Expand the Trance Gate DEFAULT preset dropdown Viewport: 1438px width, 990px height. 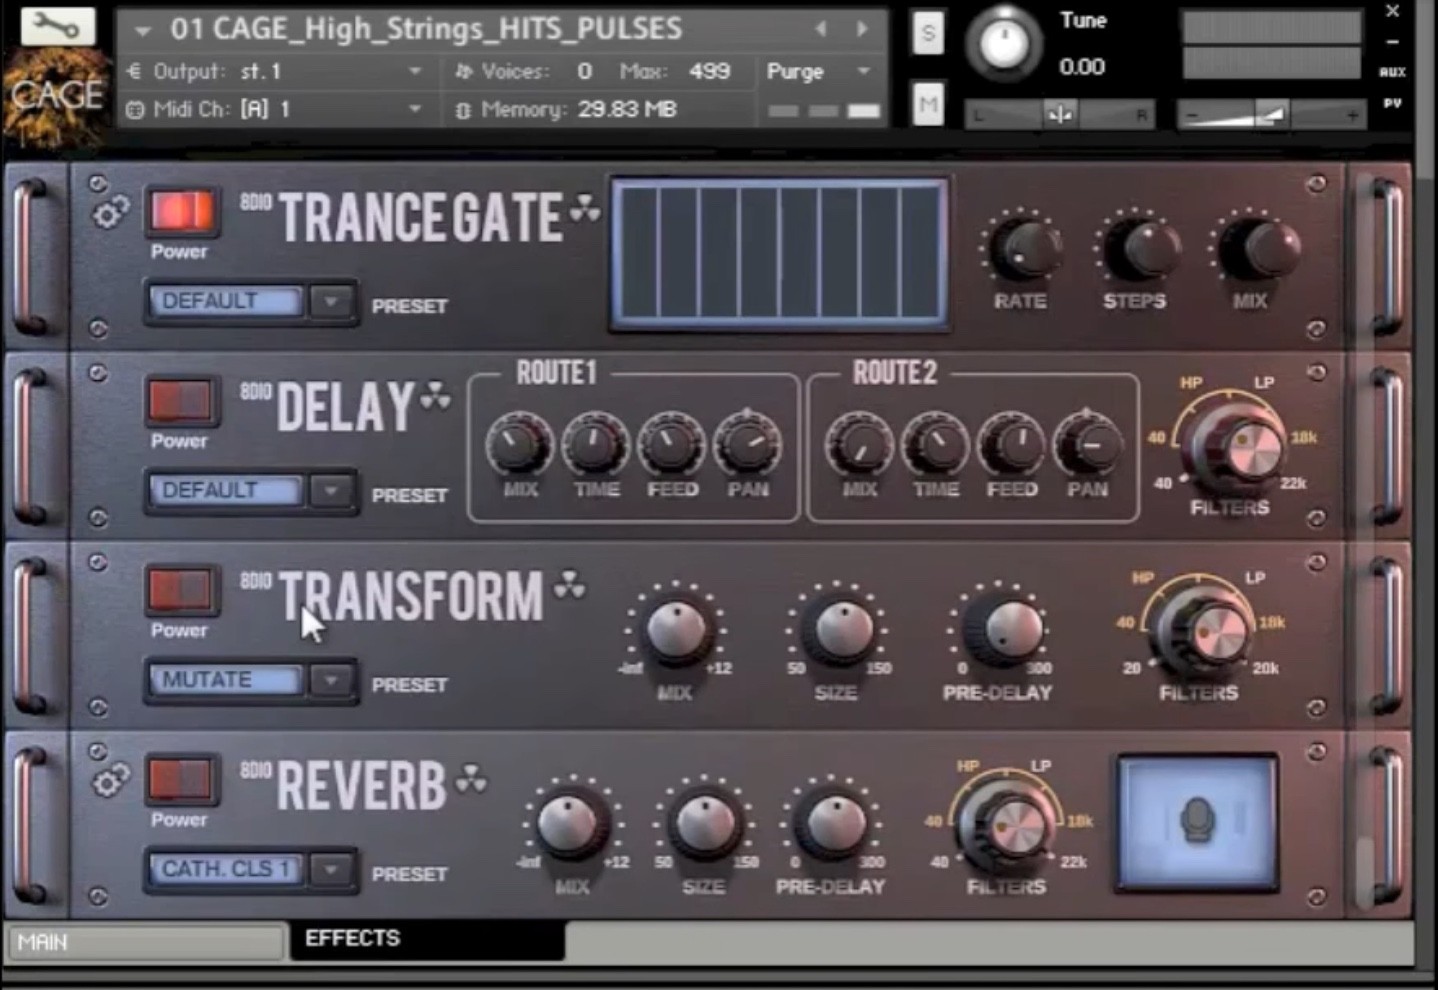tap(331, 302)
